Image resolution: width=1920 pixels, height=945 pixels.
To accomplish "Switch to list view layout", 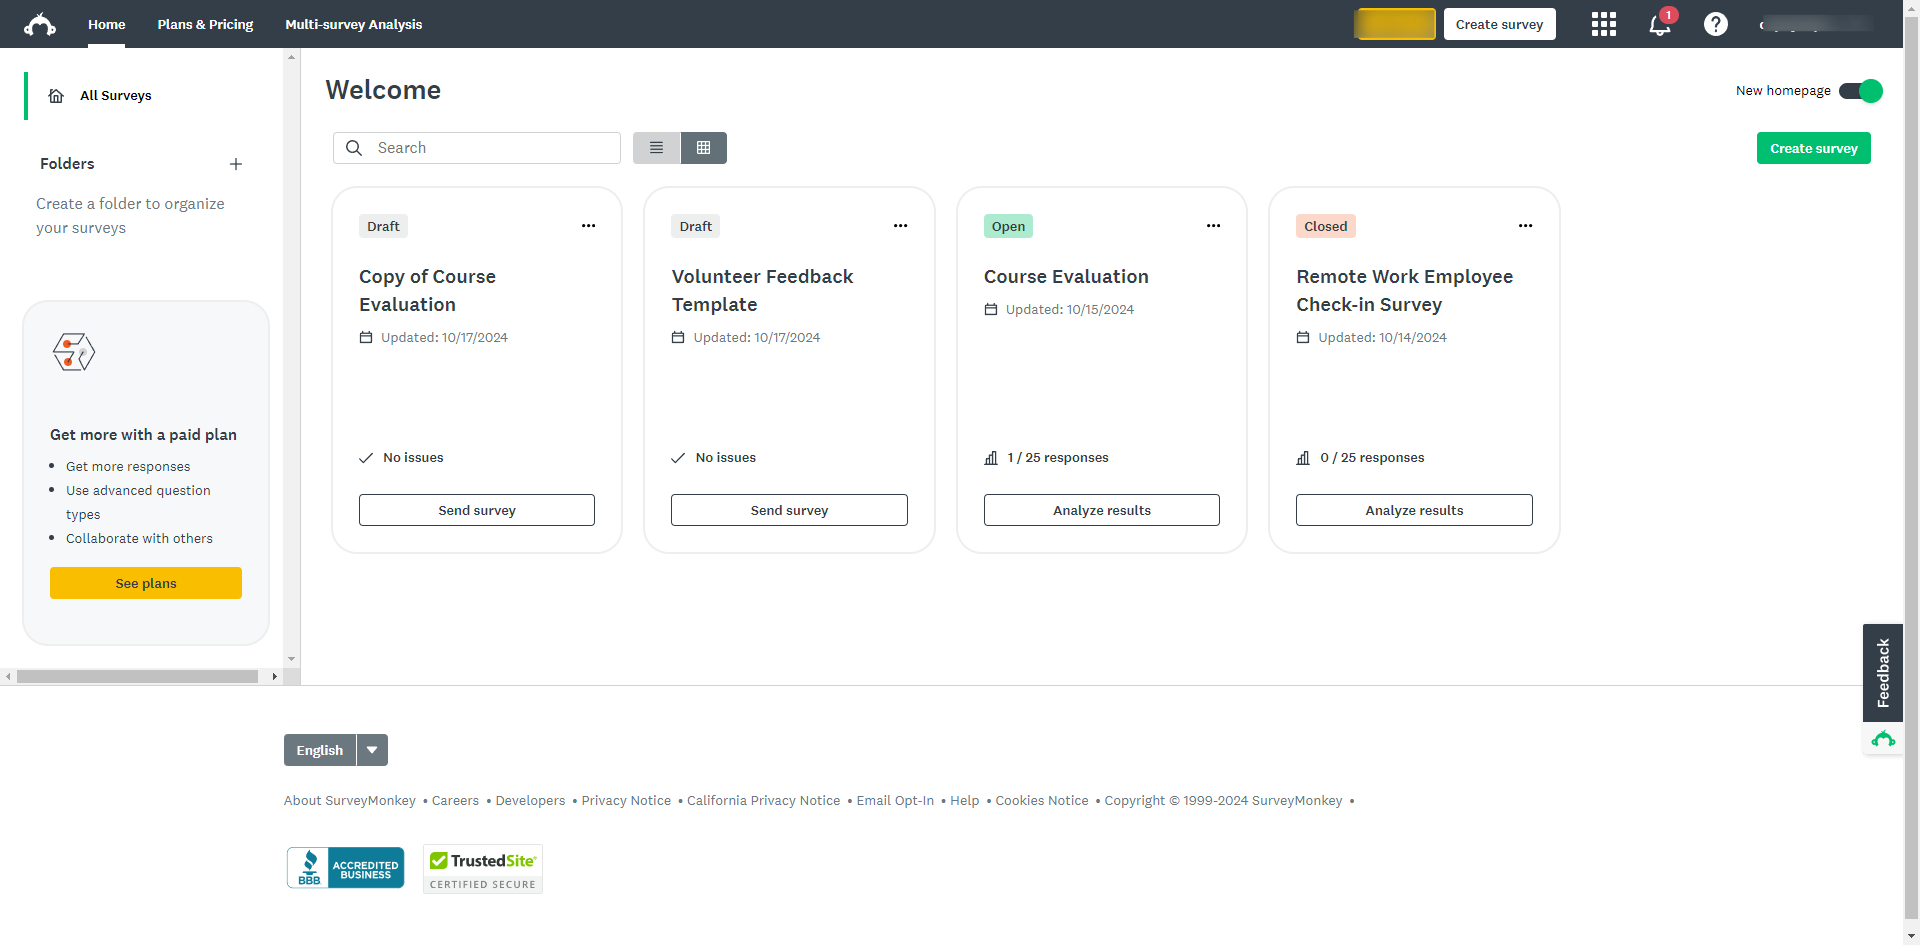I will [656, 148].
